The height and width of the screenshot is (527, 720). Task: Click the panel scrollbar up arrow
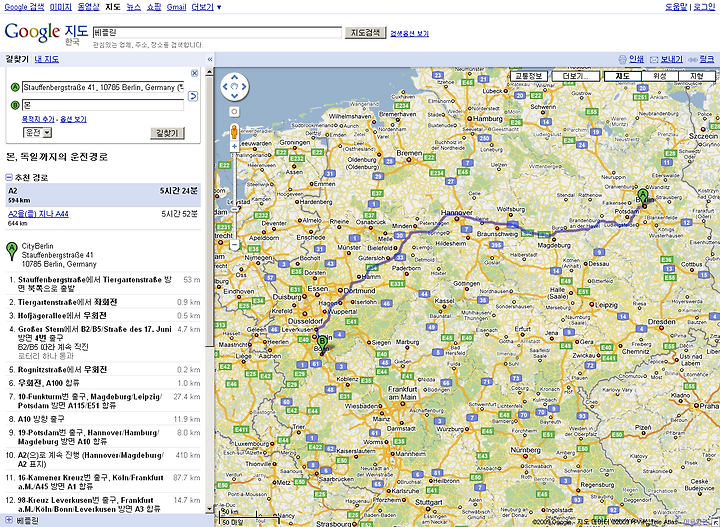(209, 72)
